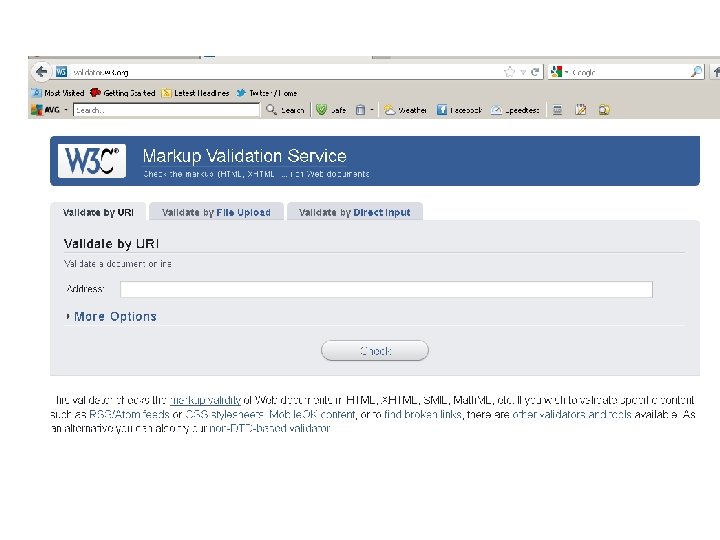The image size is (720, 540).
Task: Open the find broken links link
Action: click(422, 414)
